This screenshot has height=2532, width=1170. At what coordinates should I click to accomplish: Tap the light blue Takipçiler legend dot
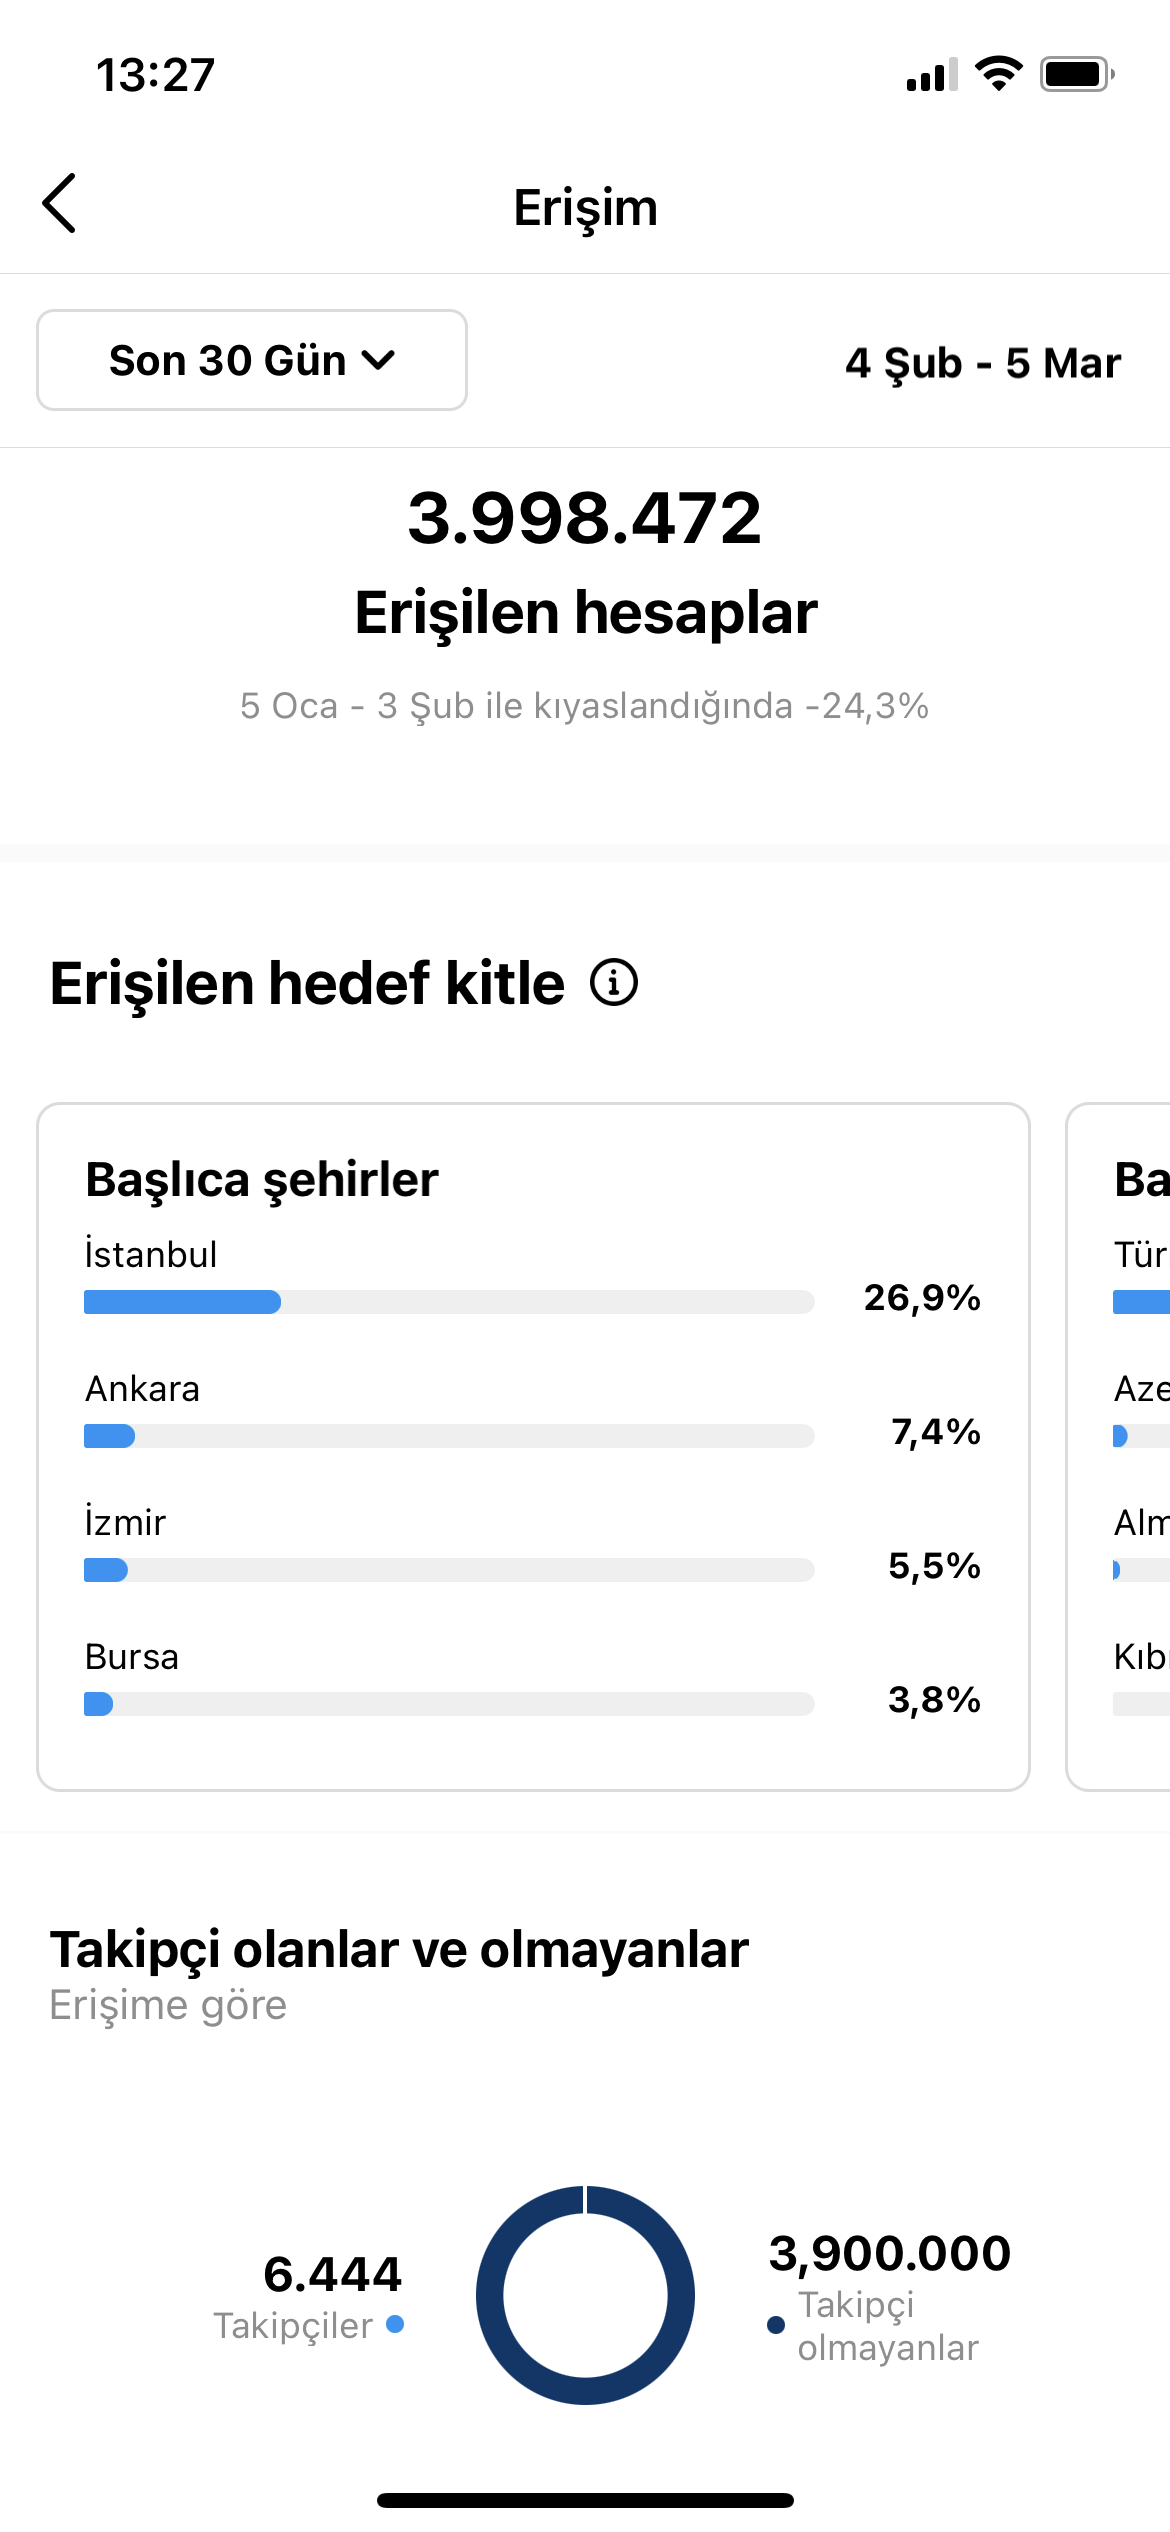tap(395, 2324)
